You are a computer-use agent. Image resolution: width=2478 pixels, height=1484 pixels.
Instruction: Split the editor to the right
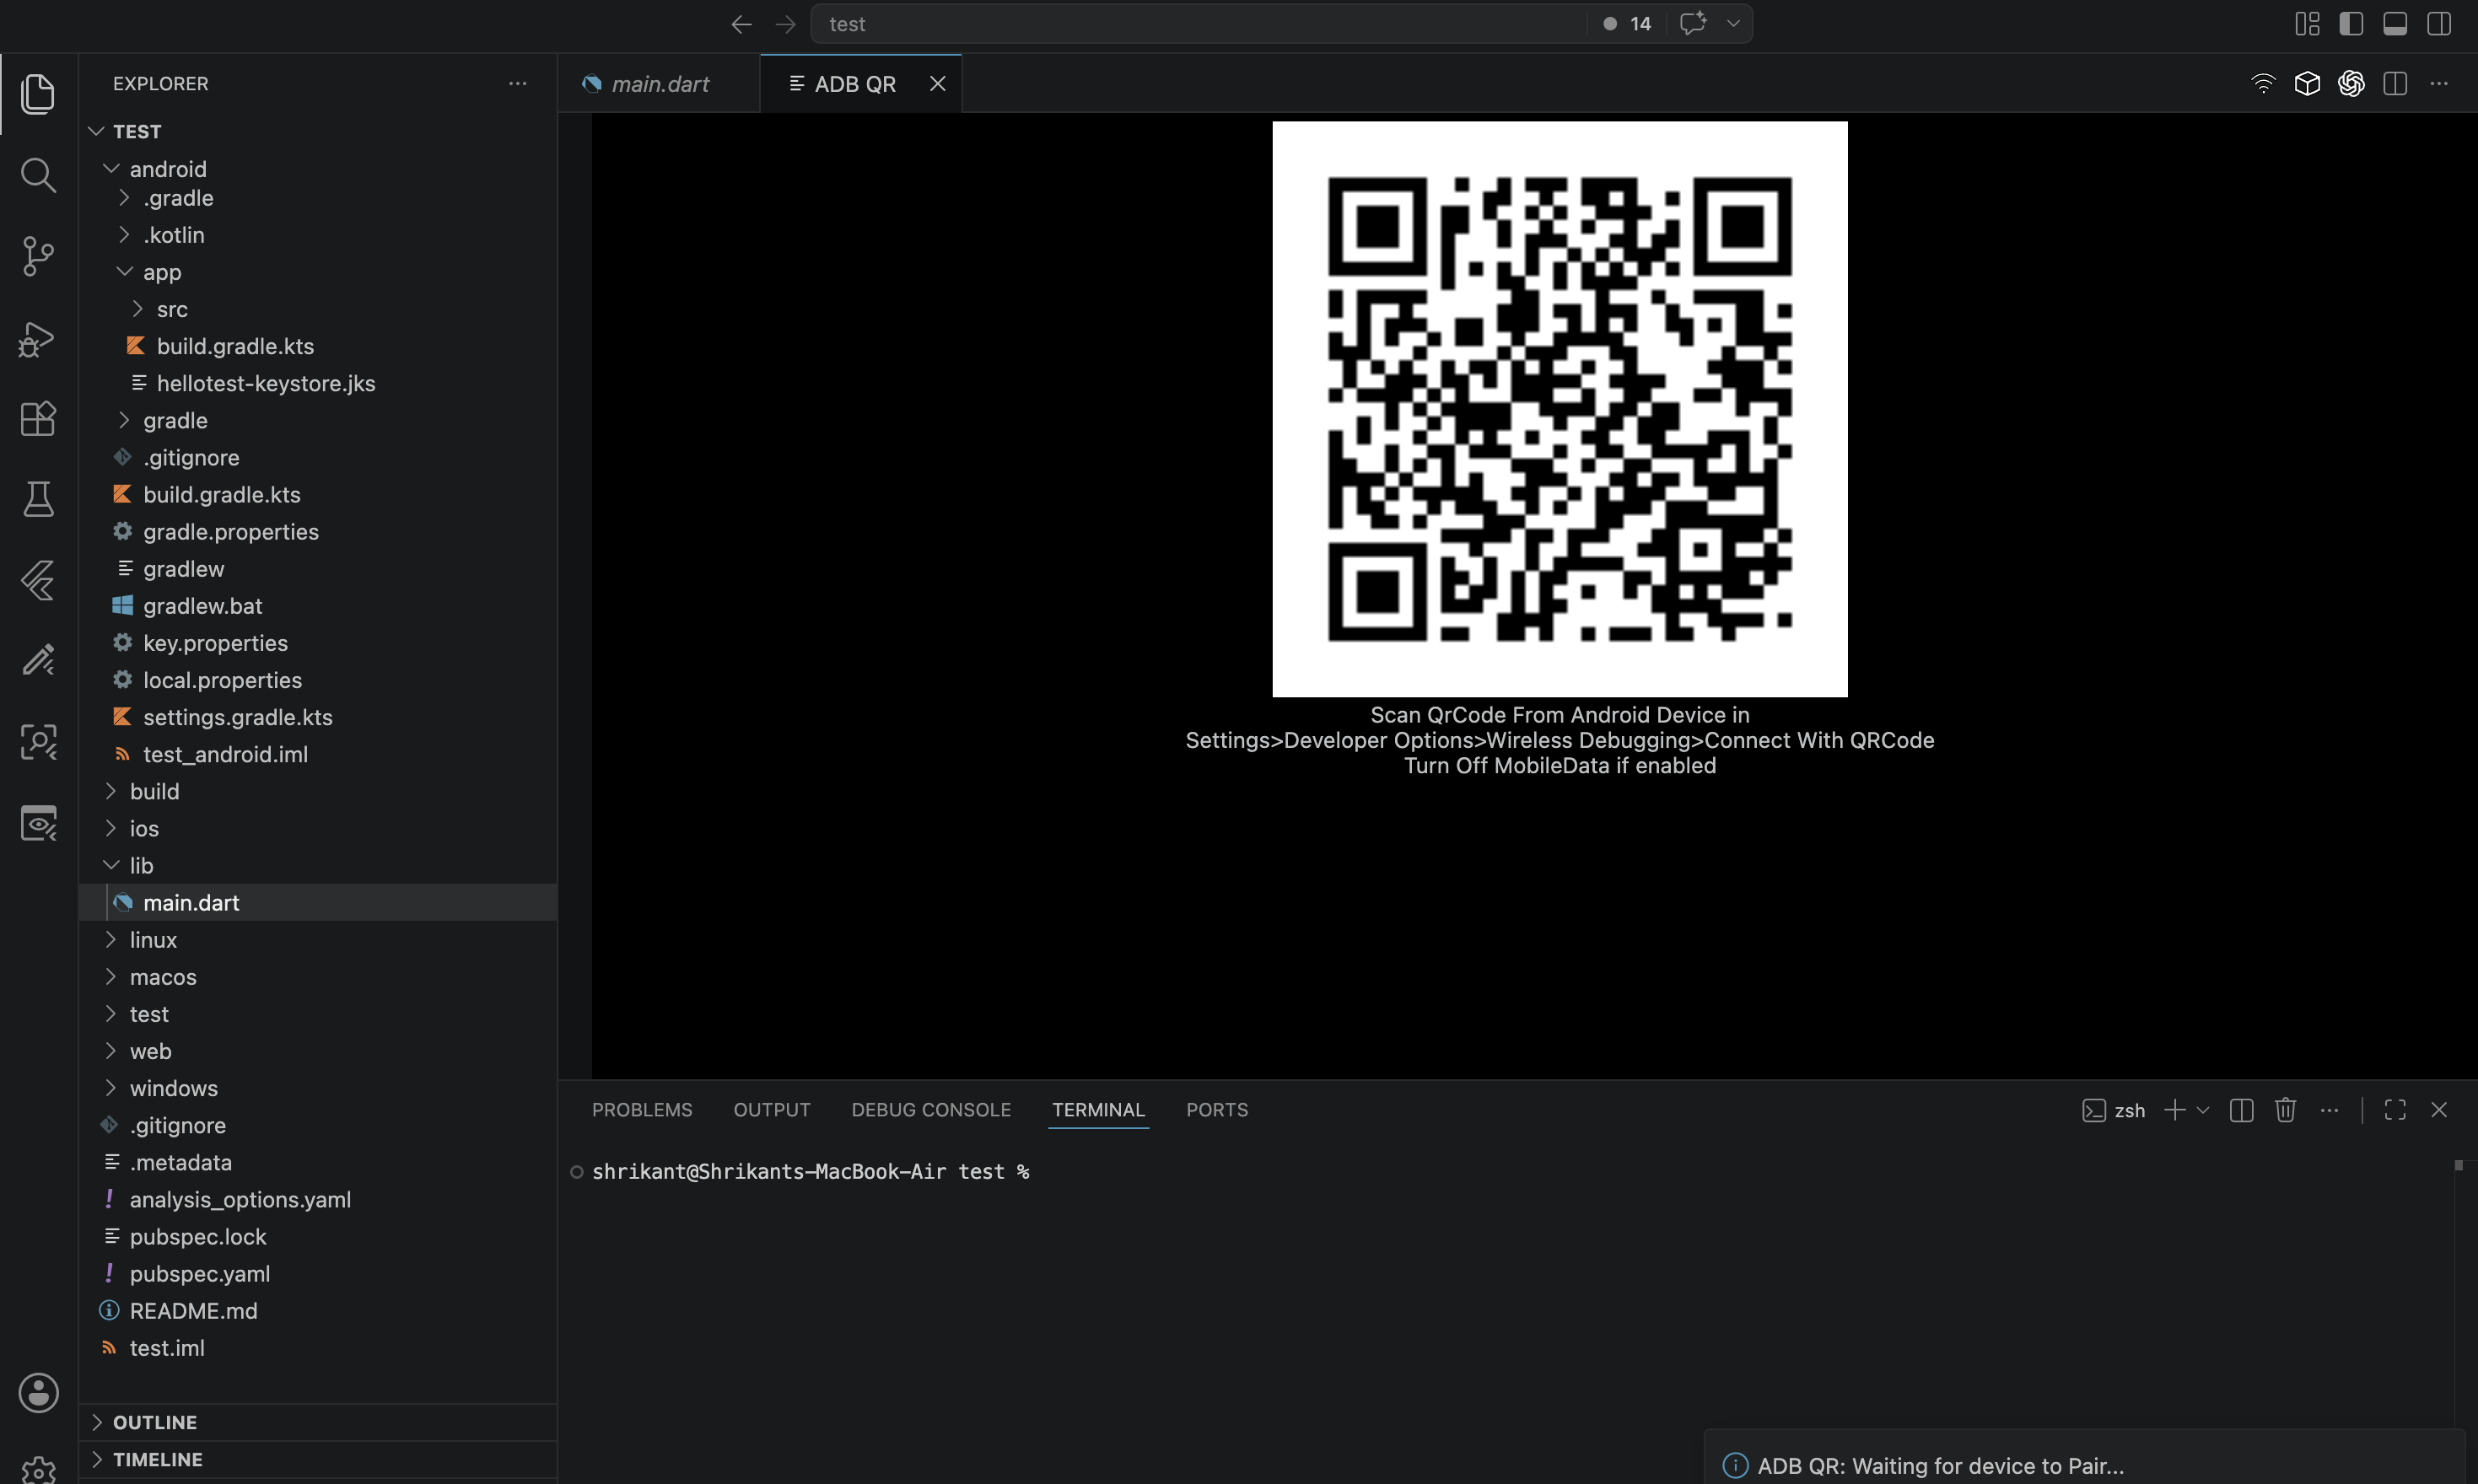[x=2395, y=83]
